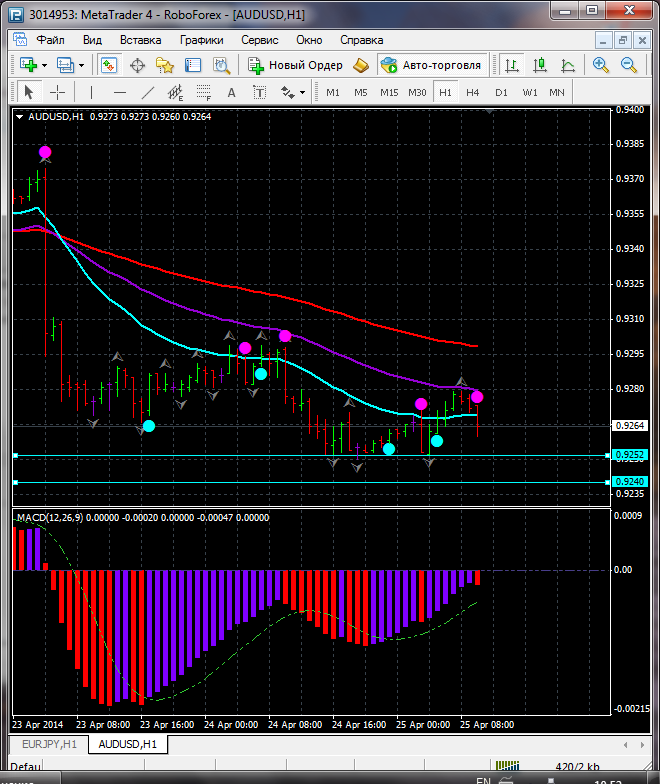Draw a vertical line tool
This screenshot has width=660, height=784.
[x=91, y=92]
